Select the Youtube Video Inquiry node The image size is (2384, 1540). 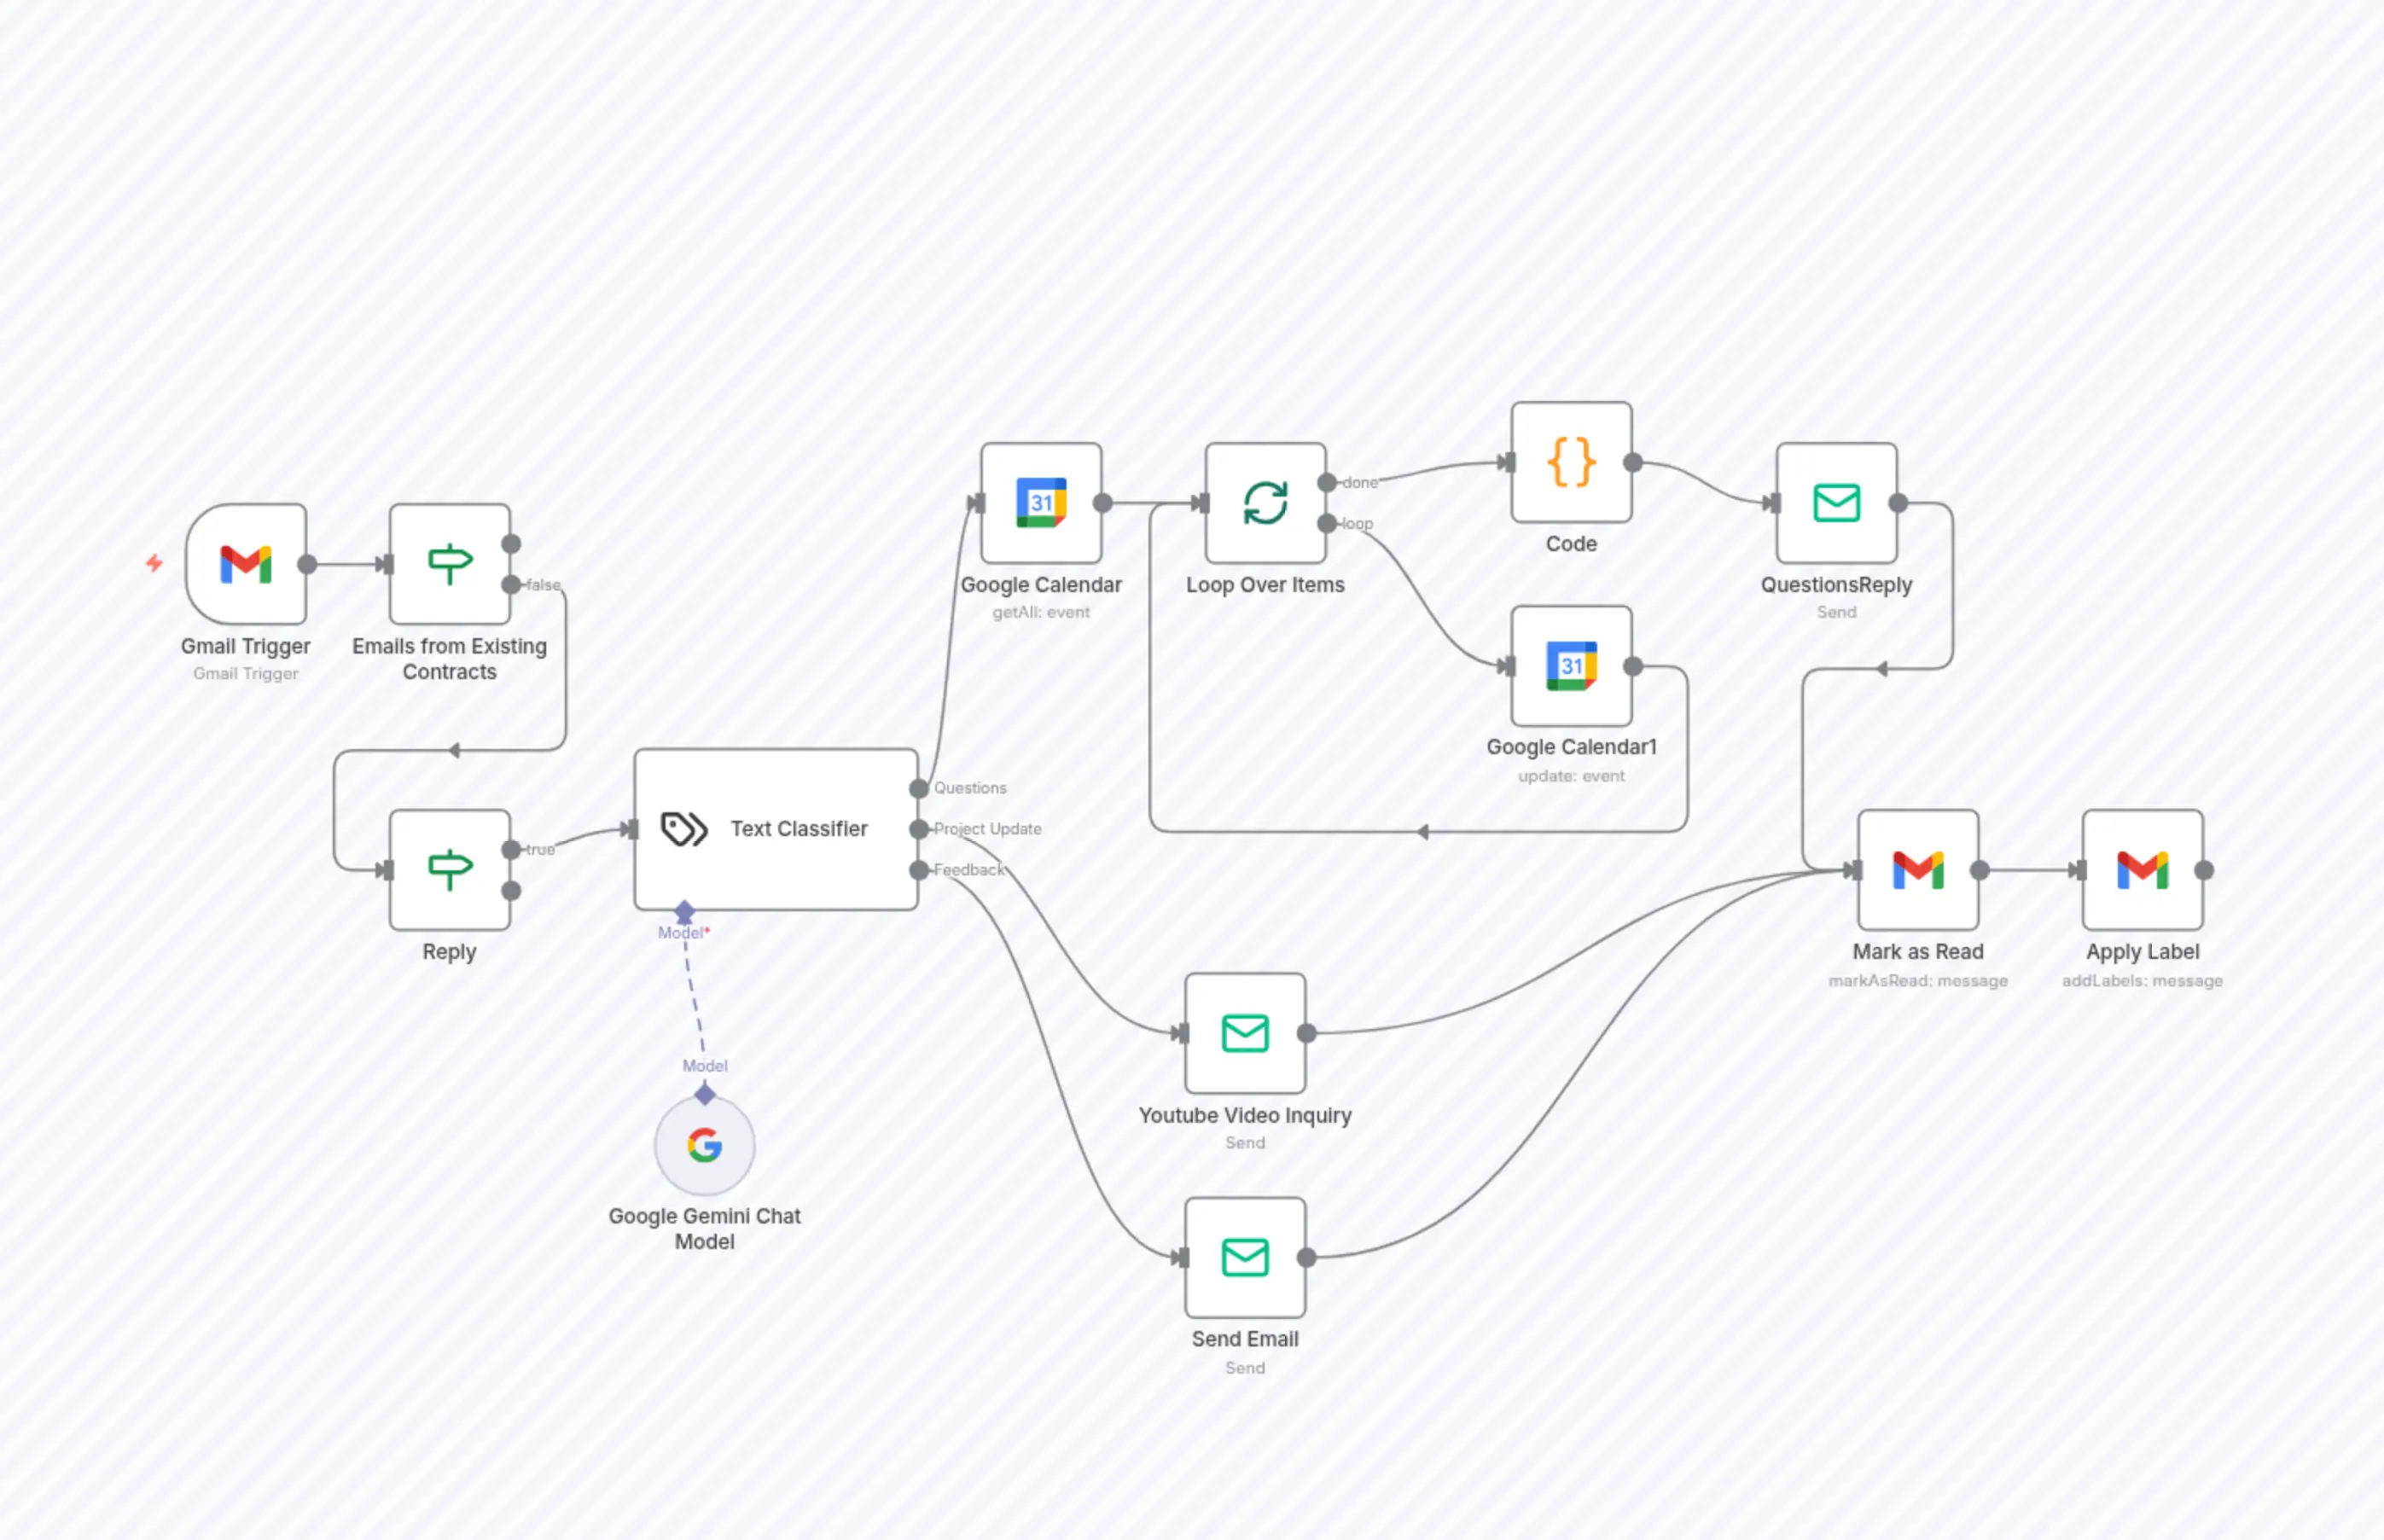[1245, 1033]
